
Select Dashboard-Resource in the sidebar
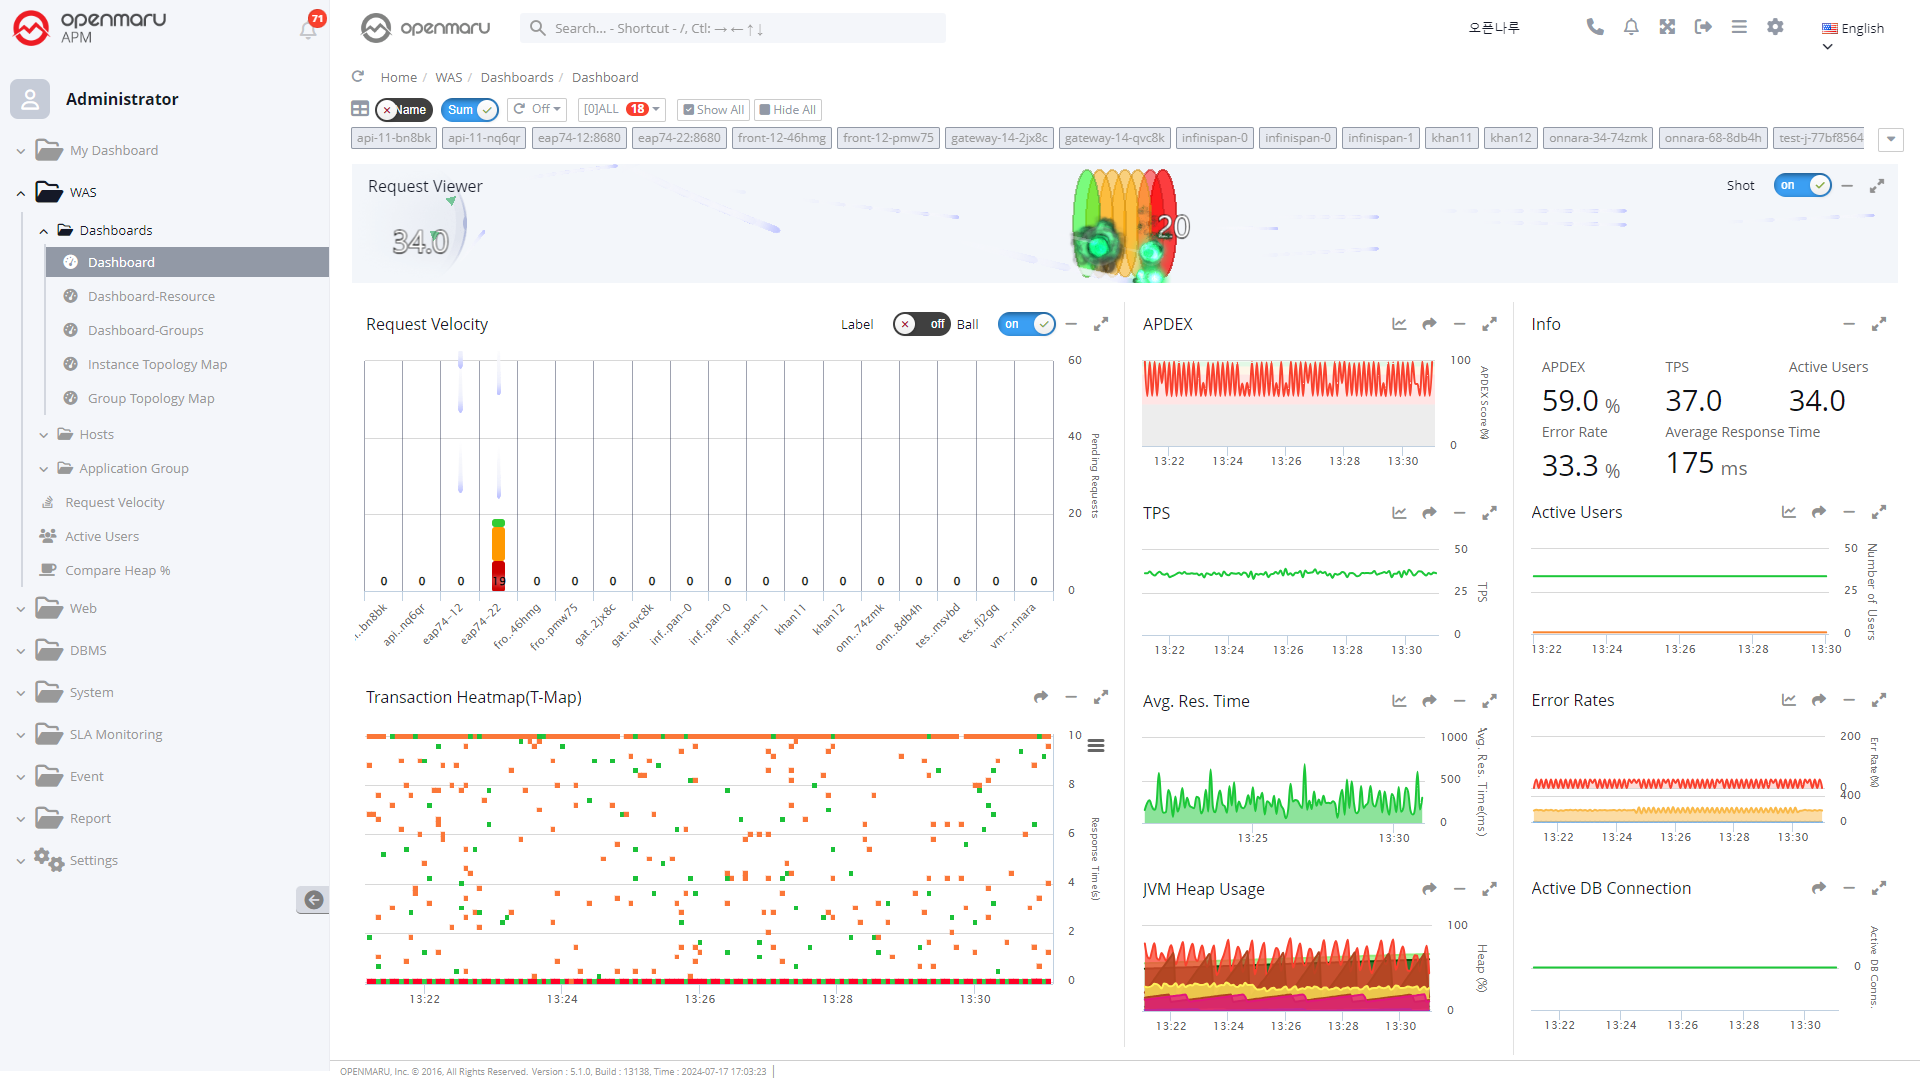click(x=151, y=296)
